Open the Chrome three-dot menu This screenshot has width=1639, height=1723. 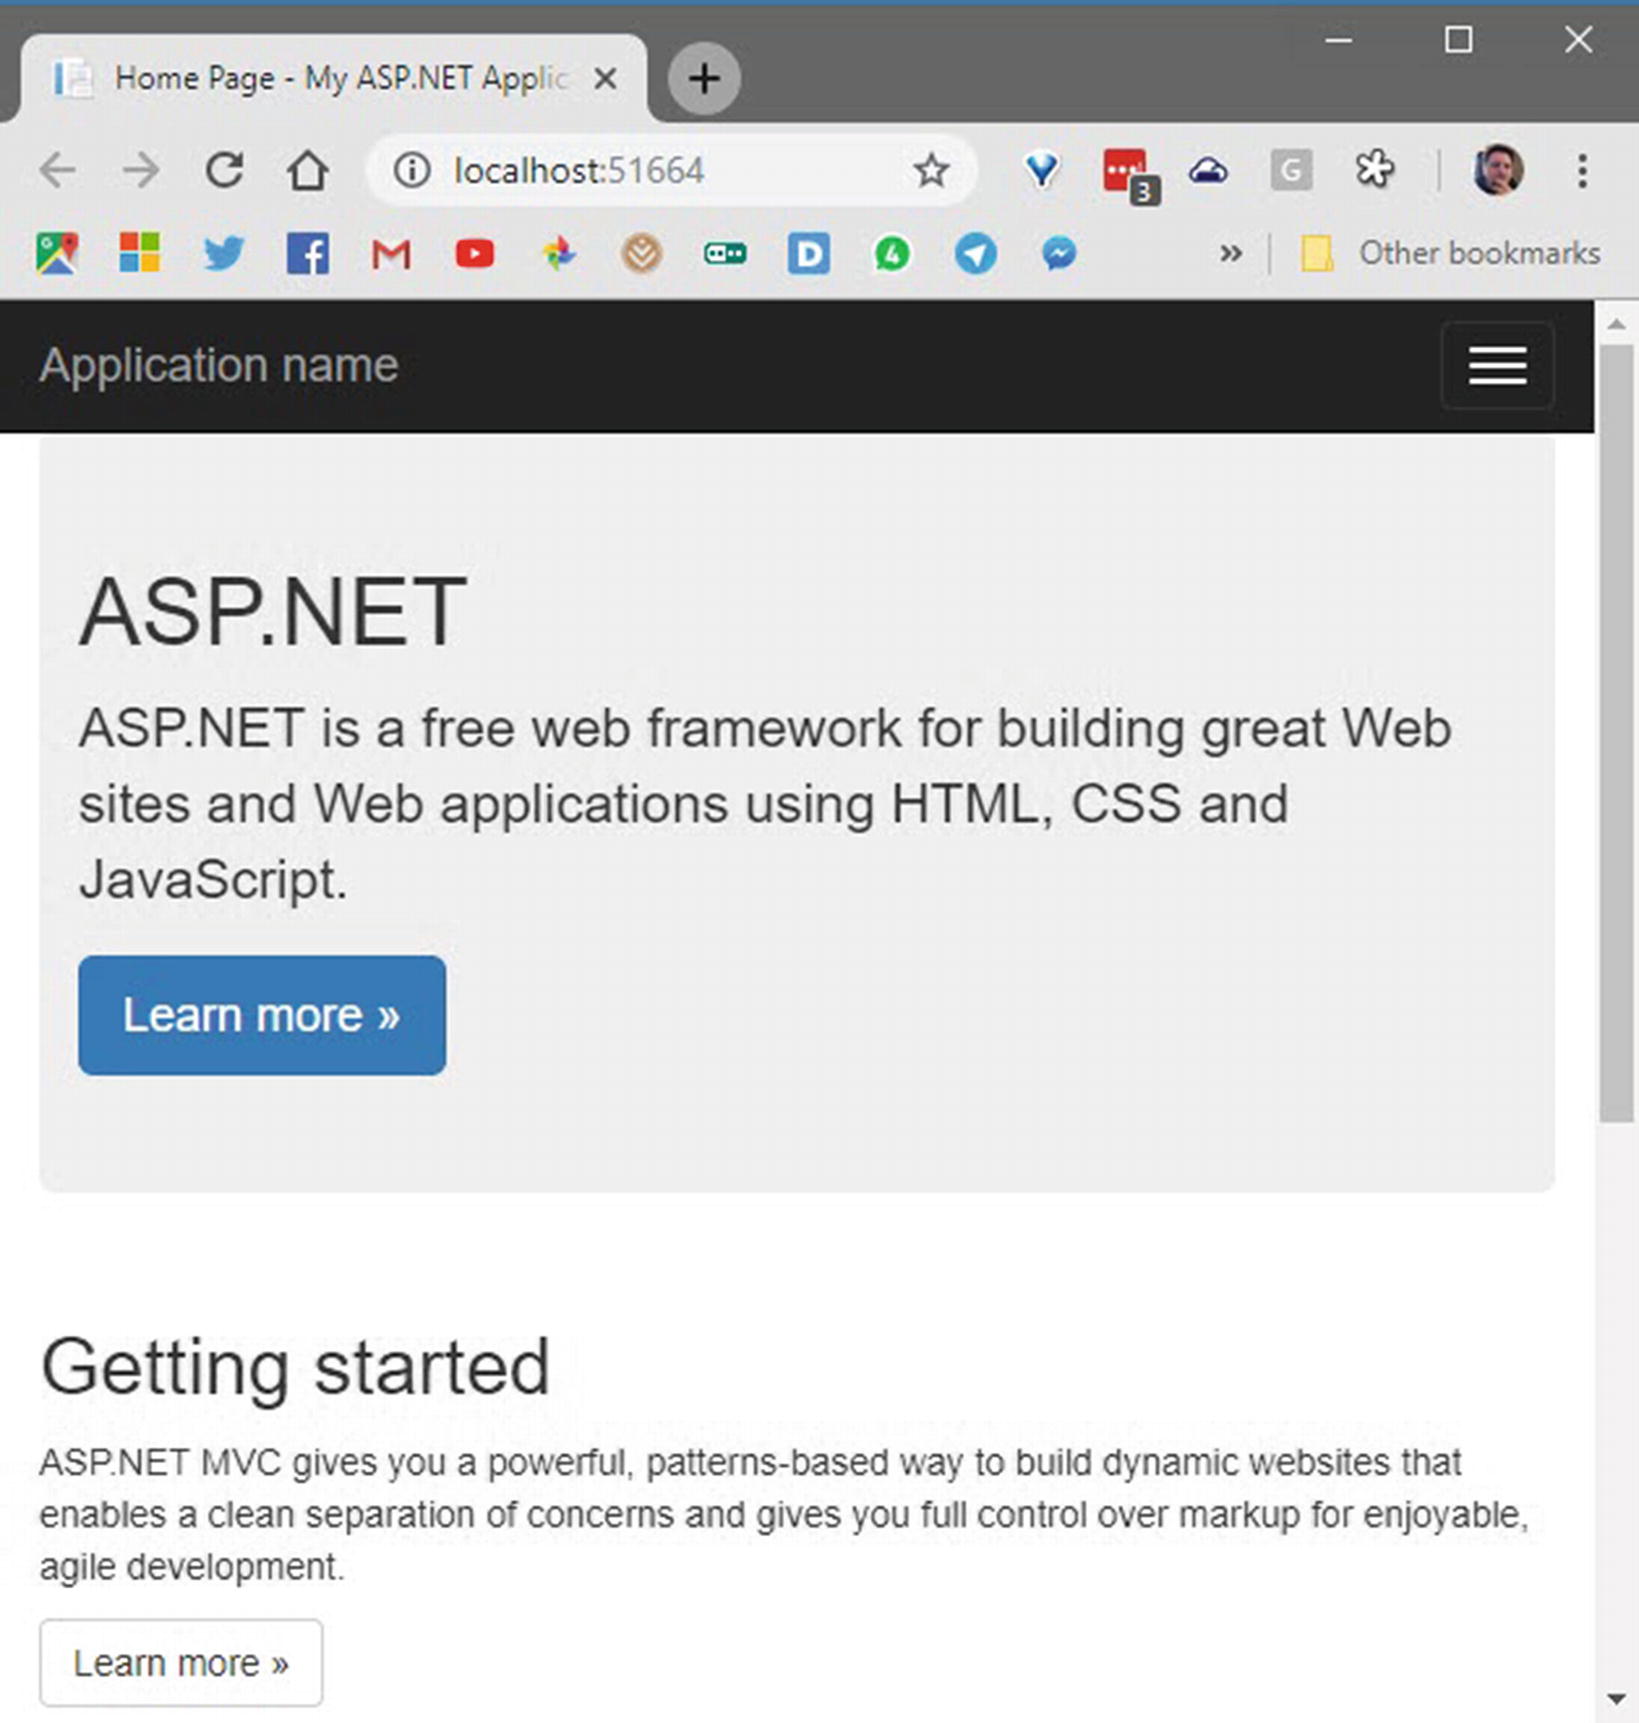tap(1582, 171)
